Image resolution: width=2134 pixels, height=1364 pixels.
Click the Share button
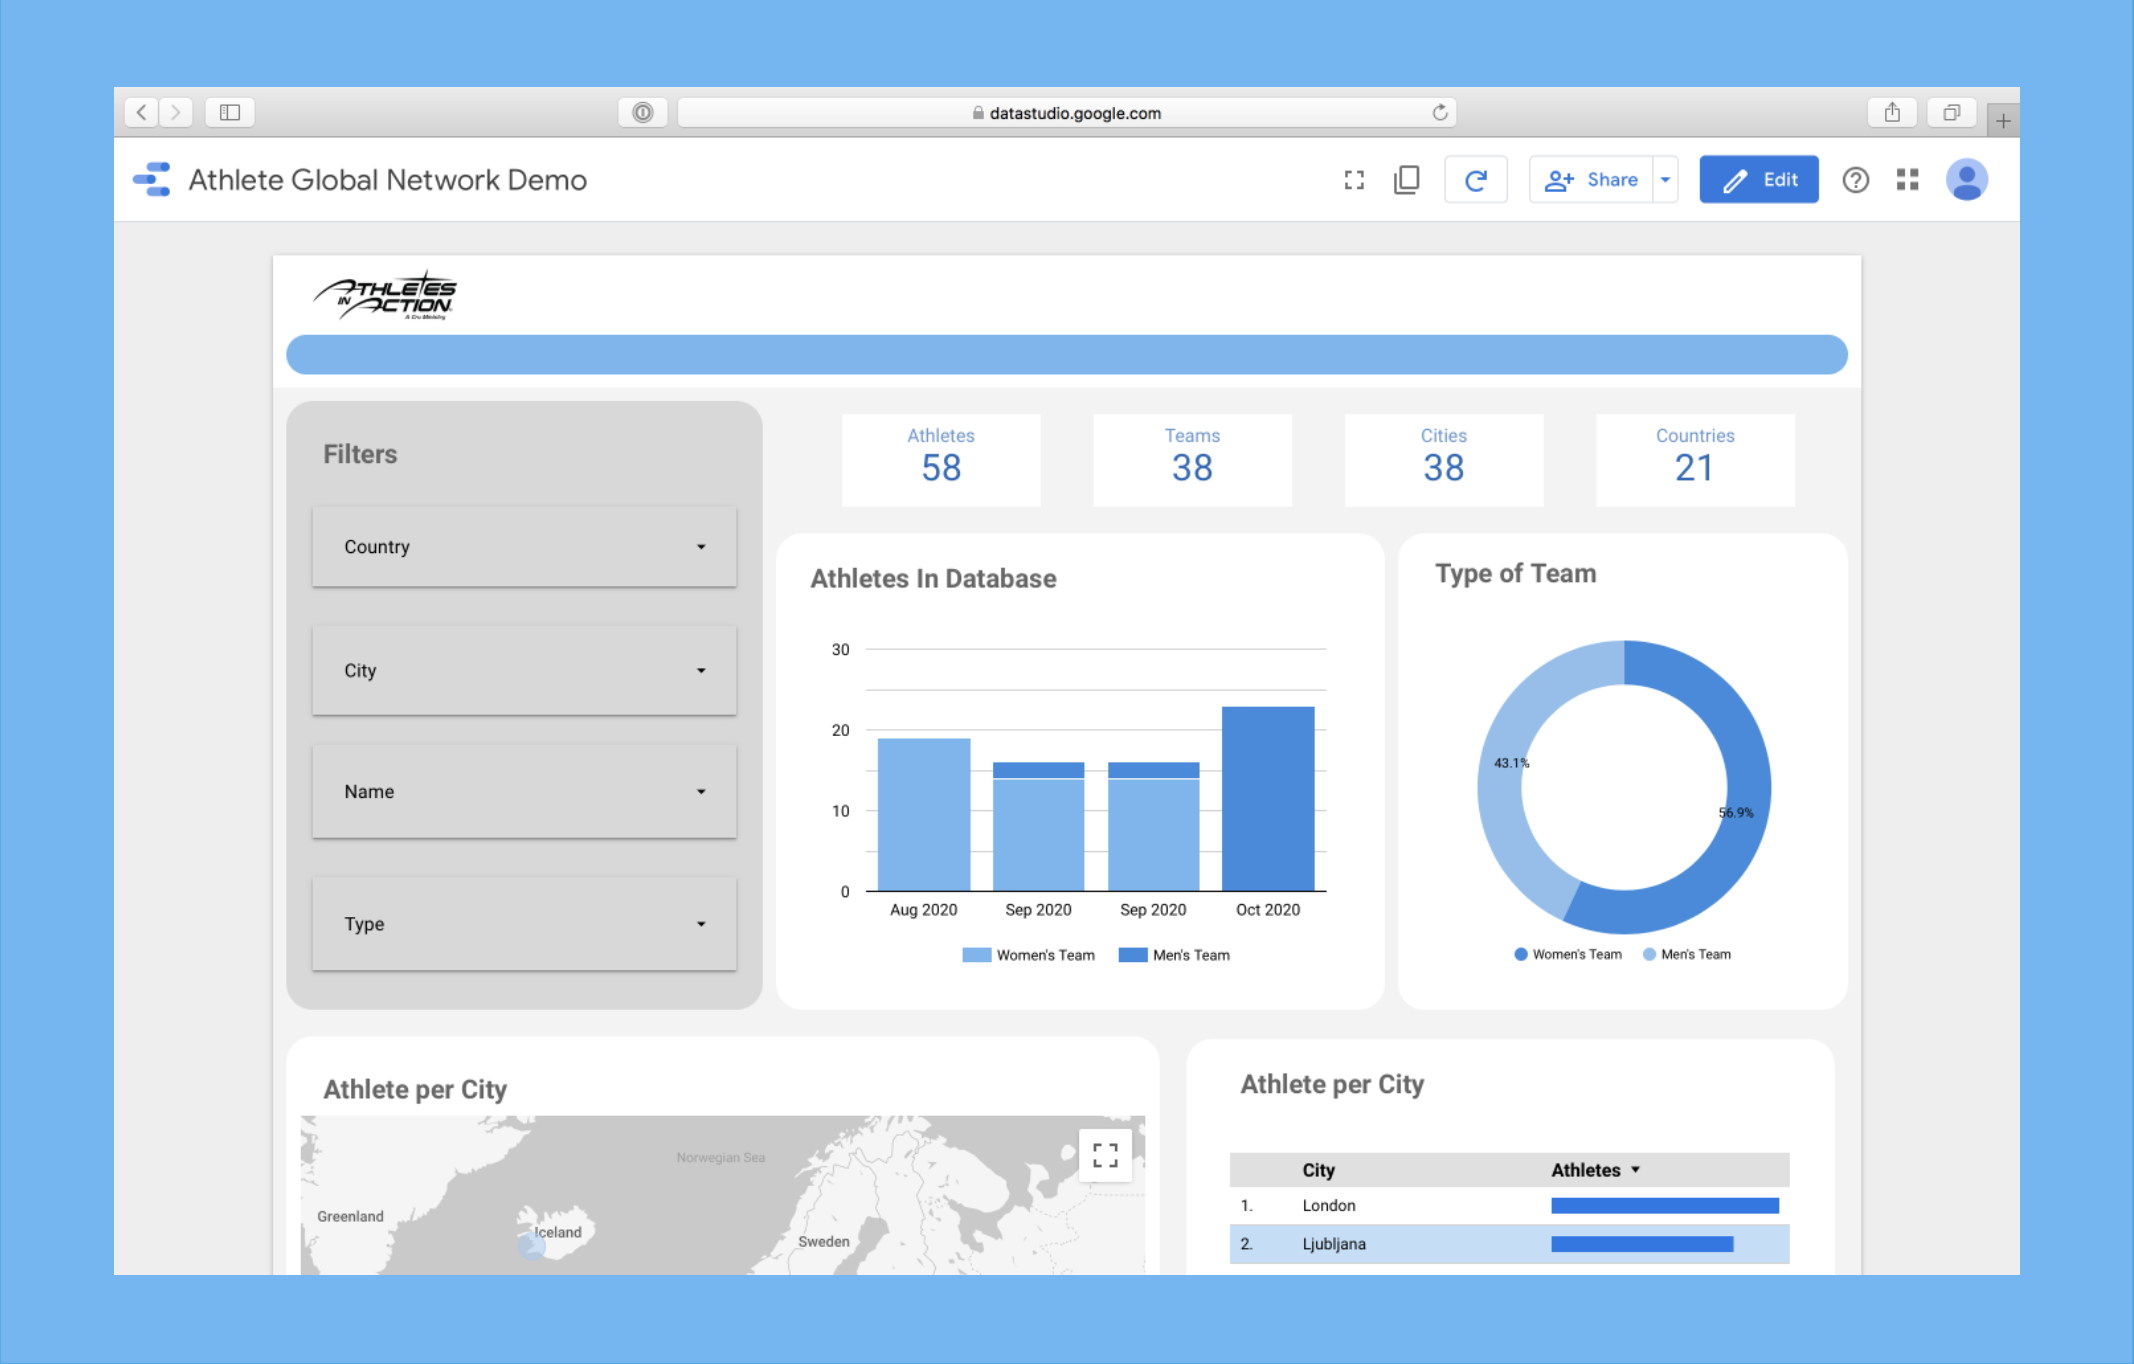click(x=1591, y=180)
